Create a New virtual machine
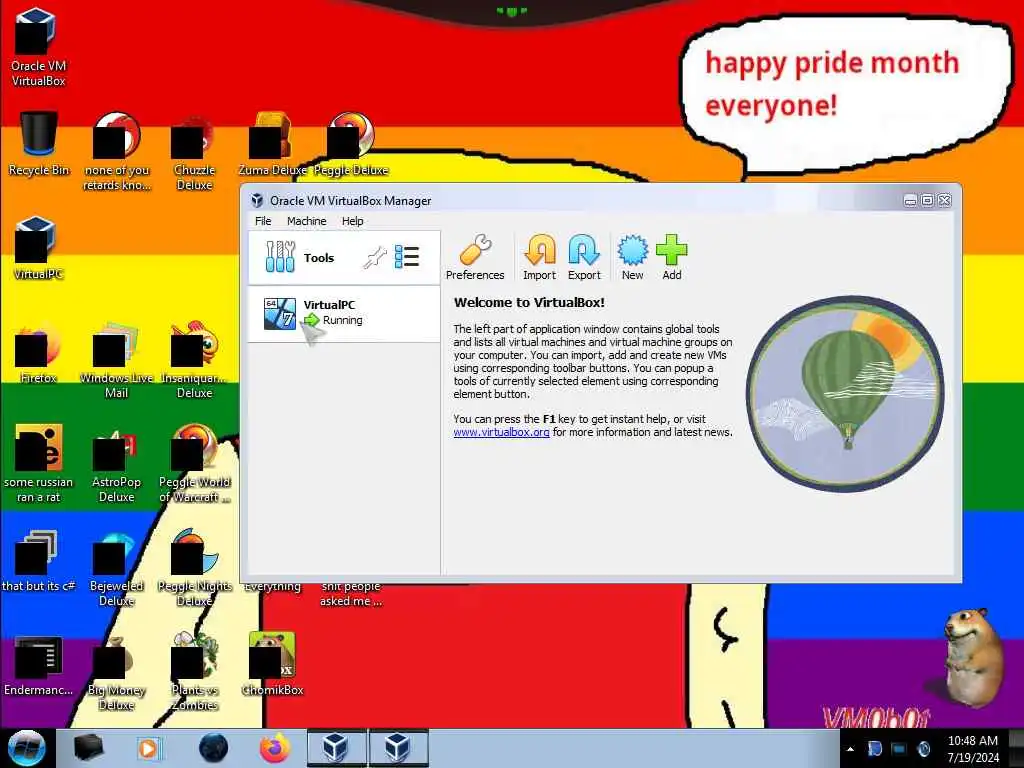The height and width of the screenshot is (768, 1024). pyautogui.click(x=632, y=258)
